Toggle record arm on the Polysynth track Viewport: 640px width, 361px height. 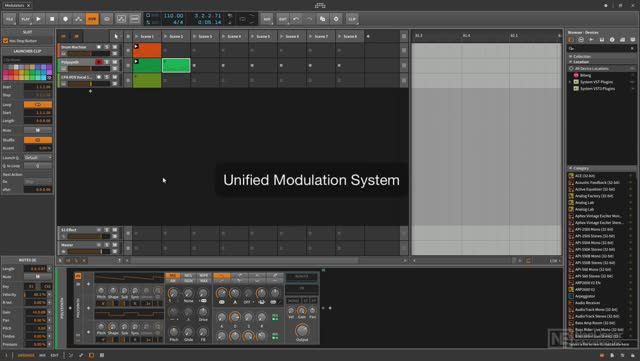[99, 62]
